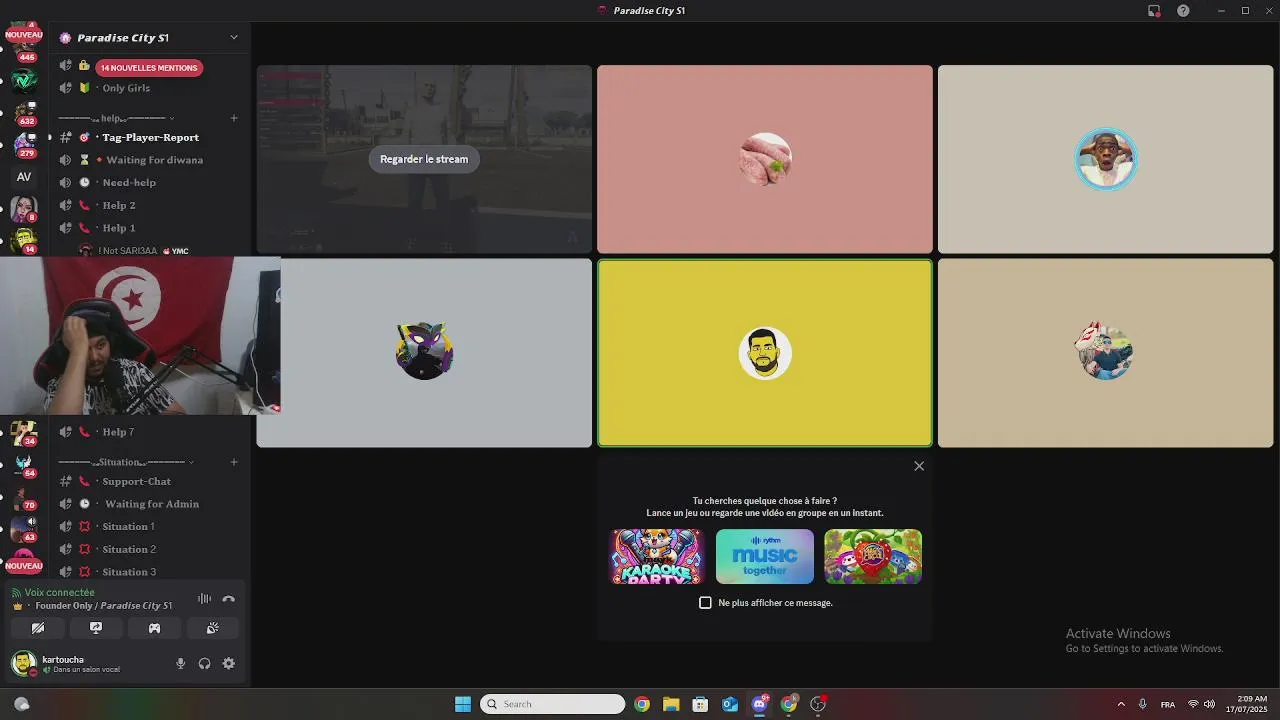Launch the Karaoke Party activity
Viewport: 1280px width, 720px height.
657,557
